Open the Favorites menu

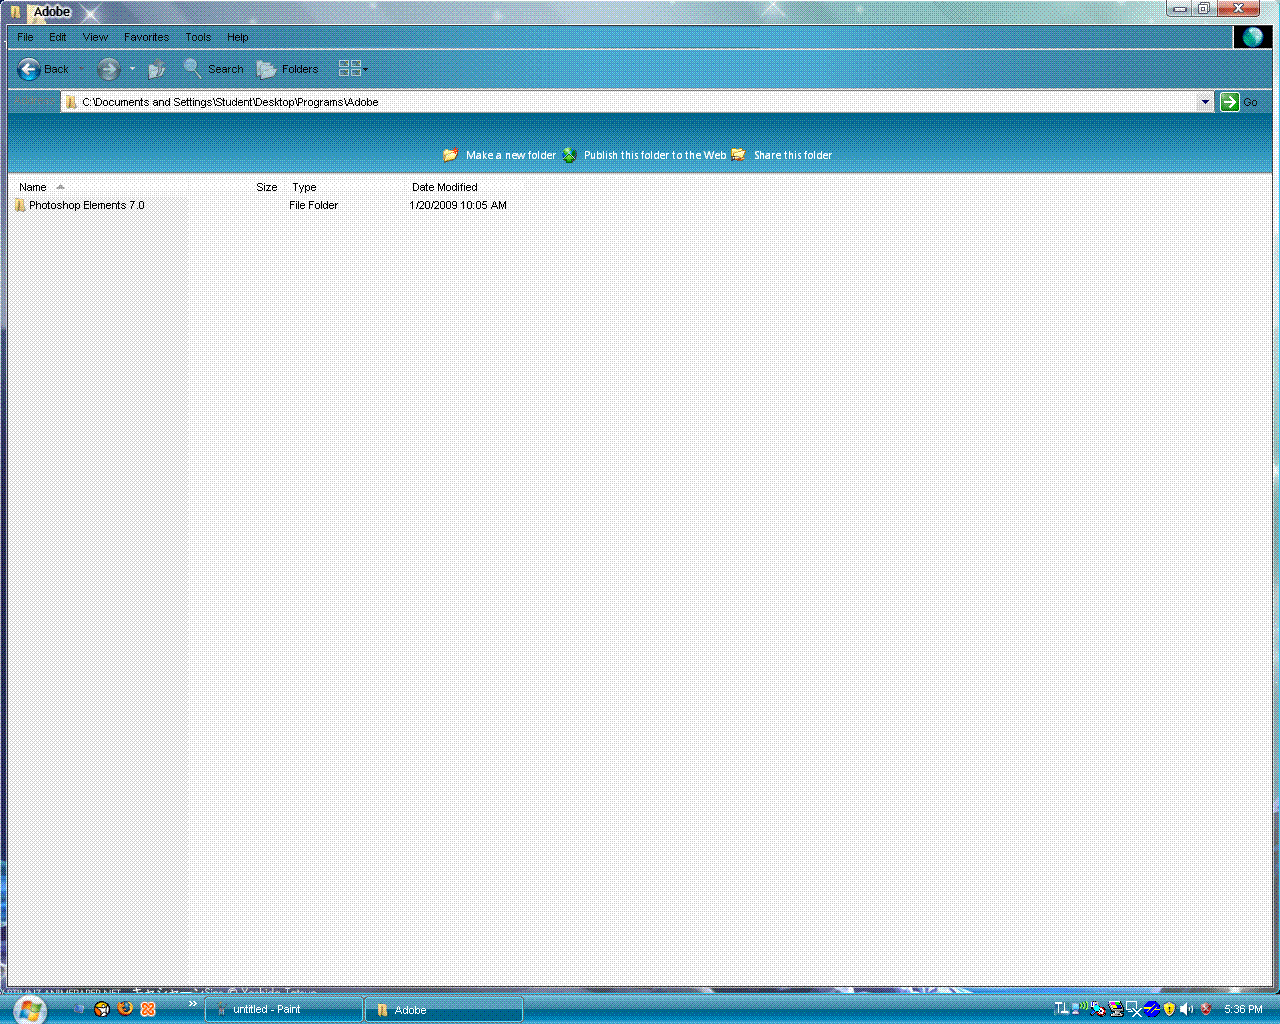tap(146, 37)
